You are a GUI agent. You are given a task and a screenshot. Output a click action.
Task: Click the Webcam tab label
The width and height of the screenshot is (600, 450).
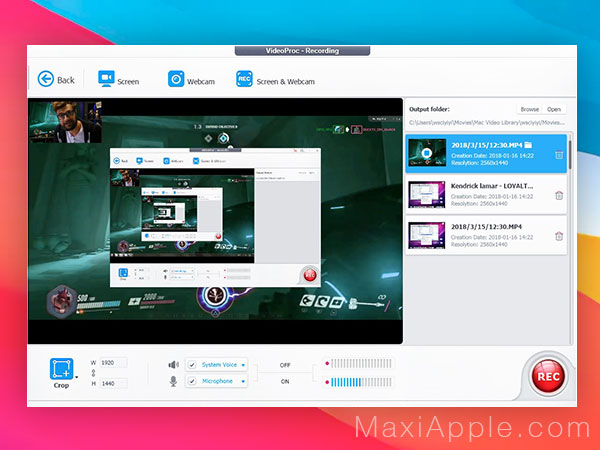tap(201, 82)
